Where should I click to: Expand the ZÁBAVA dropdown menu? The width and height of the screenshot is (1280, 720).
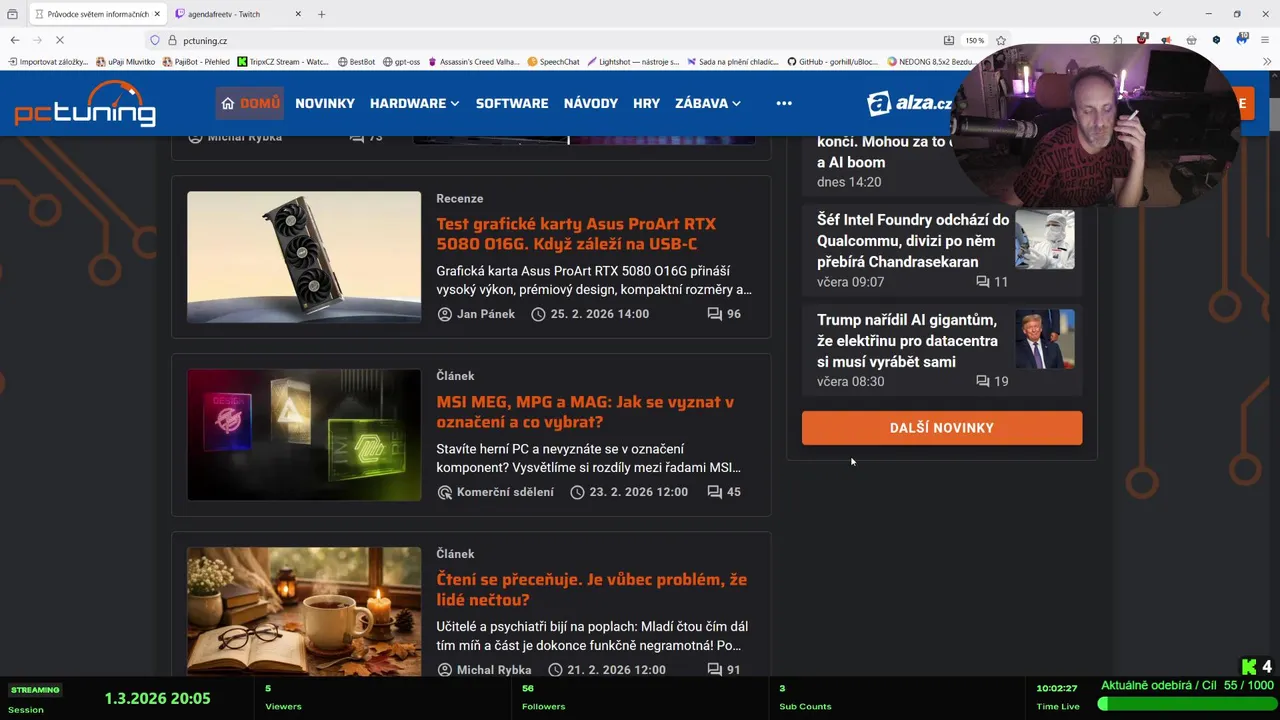coord(708,103)
